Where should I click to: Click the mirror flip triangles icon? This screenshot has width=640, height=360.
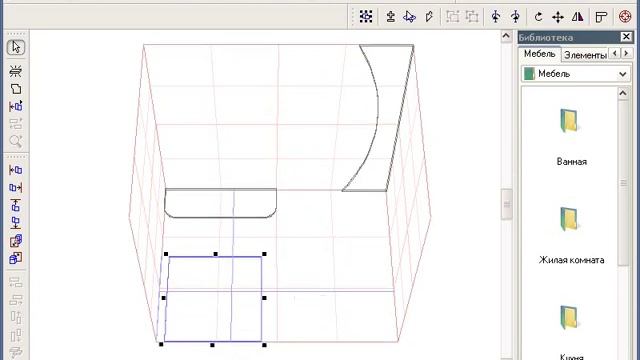point(578,16)
